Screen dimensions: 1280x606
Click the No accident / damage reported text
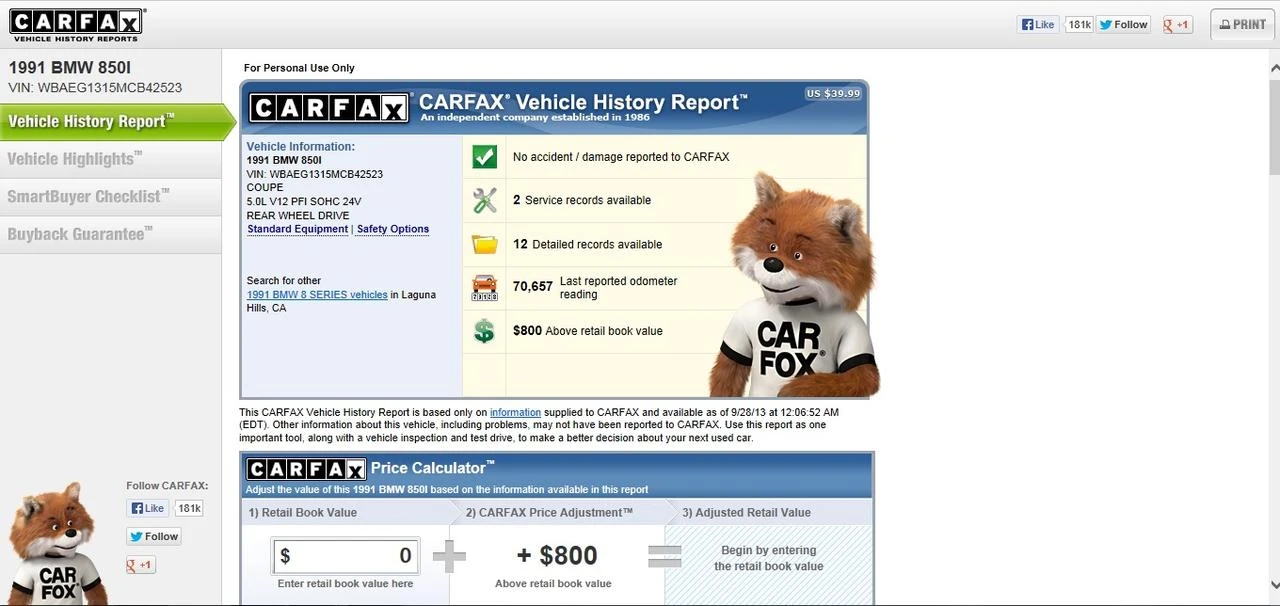pyautogui.click(x=621, y=157)
